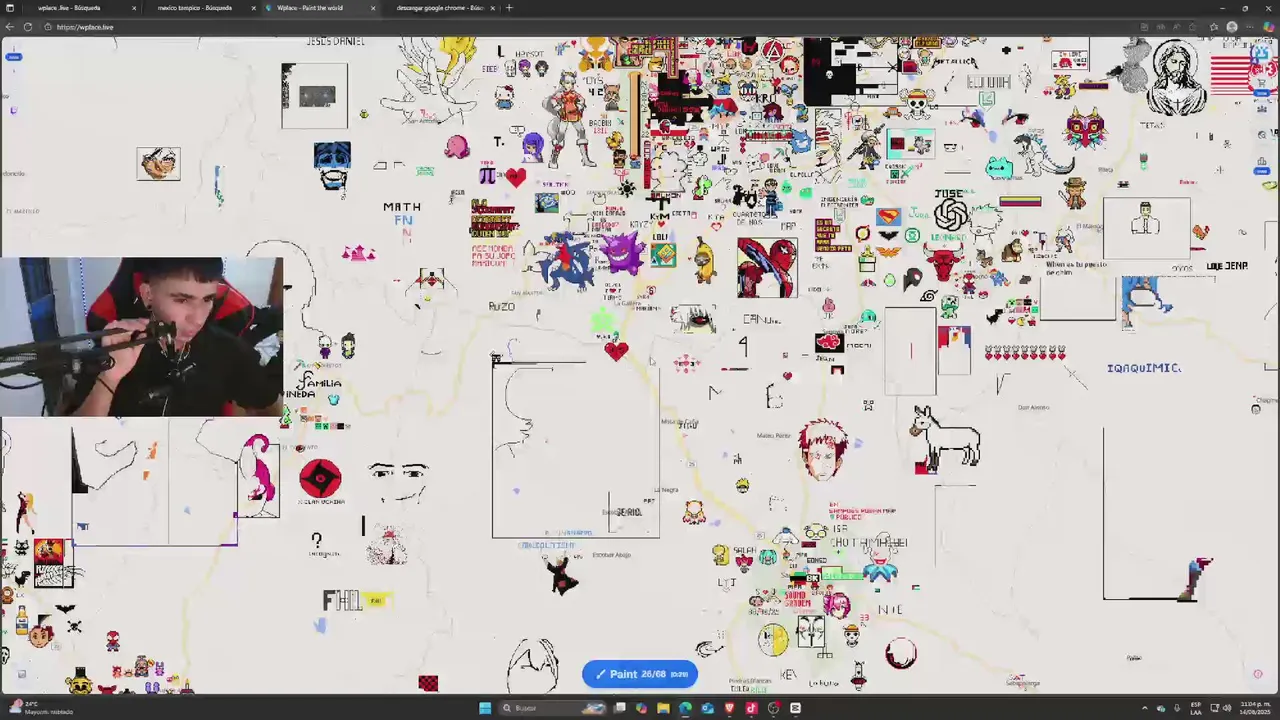The width and height of the screenshot is (1280, 720).
Task: Open the 'descargar google chrome' tab
Action: (x=440, y=8)
